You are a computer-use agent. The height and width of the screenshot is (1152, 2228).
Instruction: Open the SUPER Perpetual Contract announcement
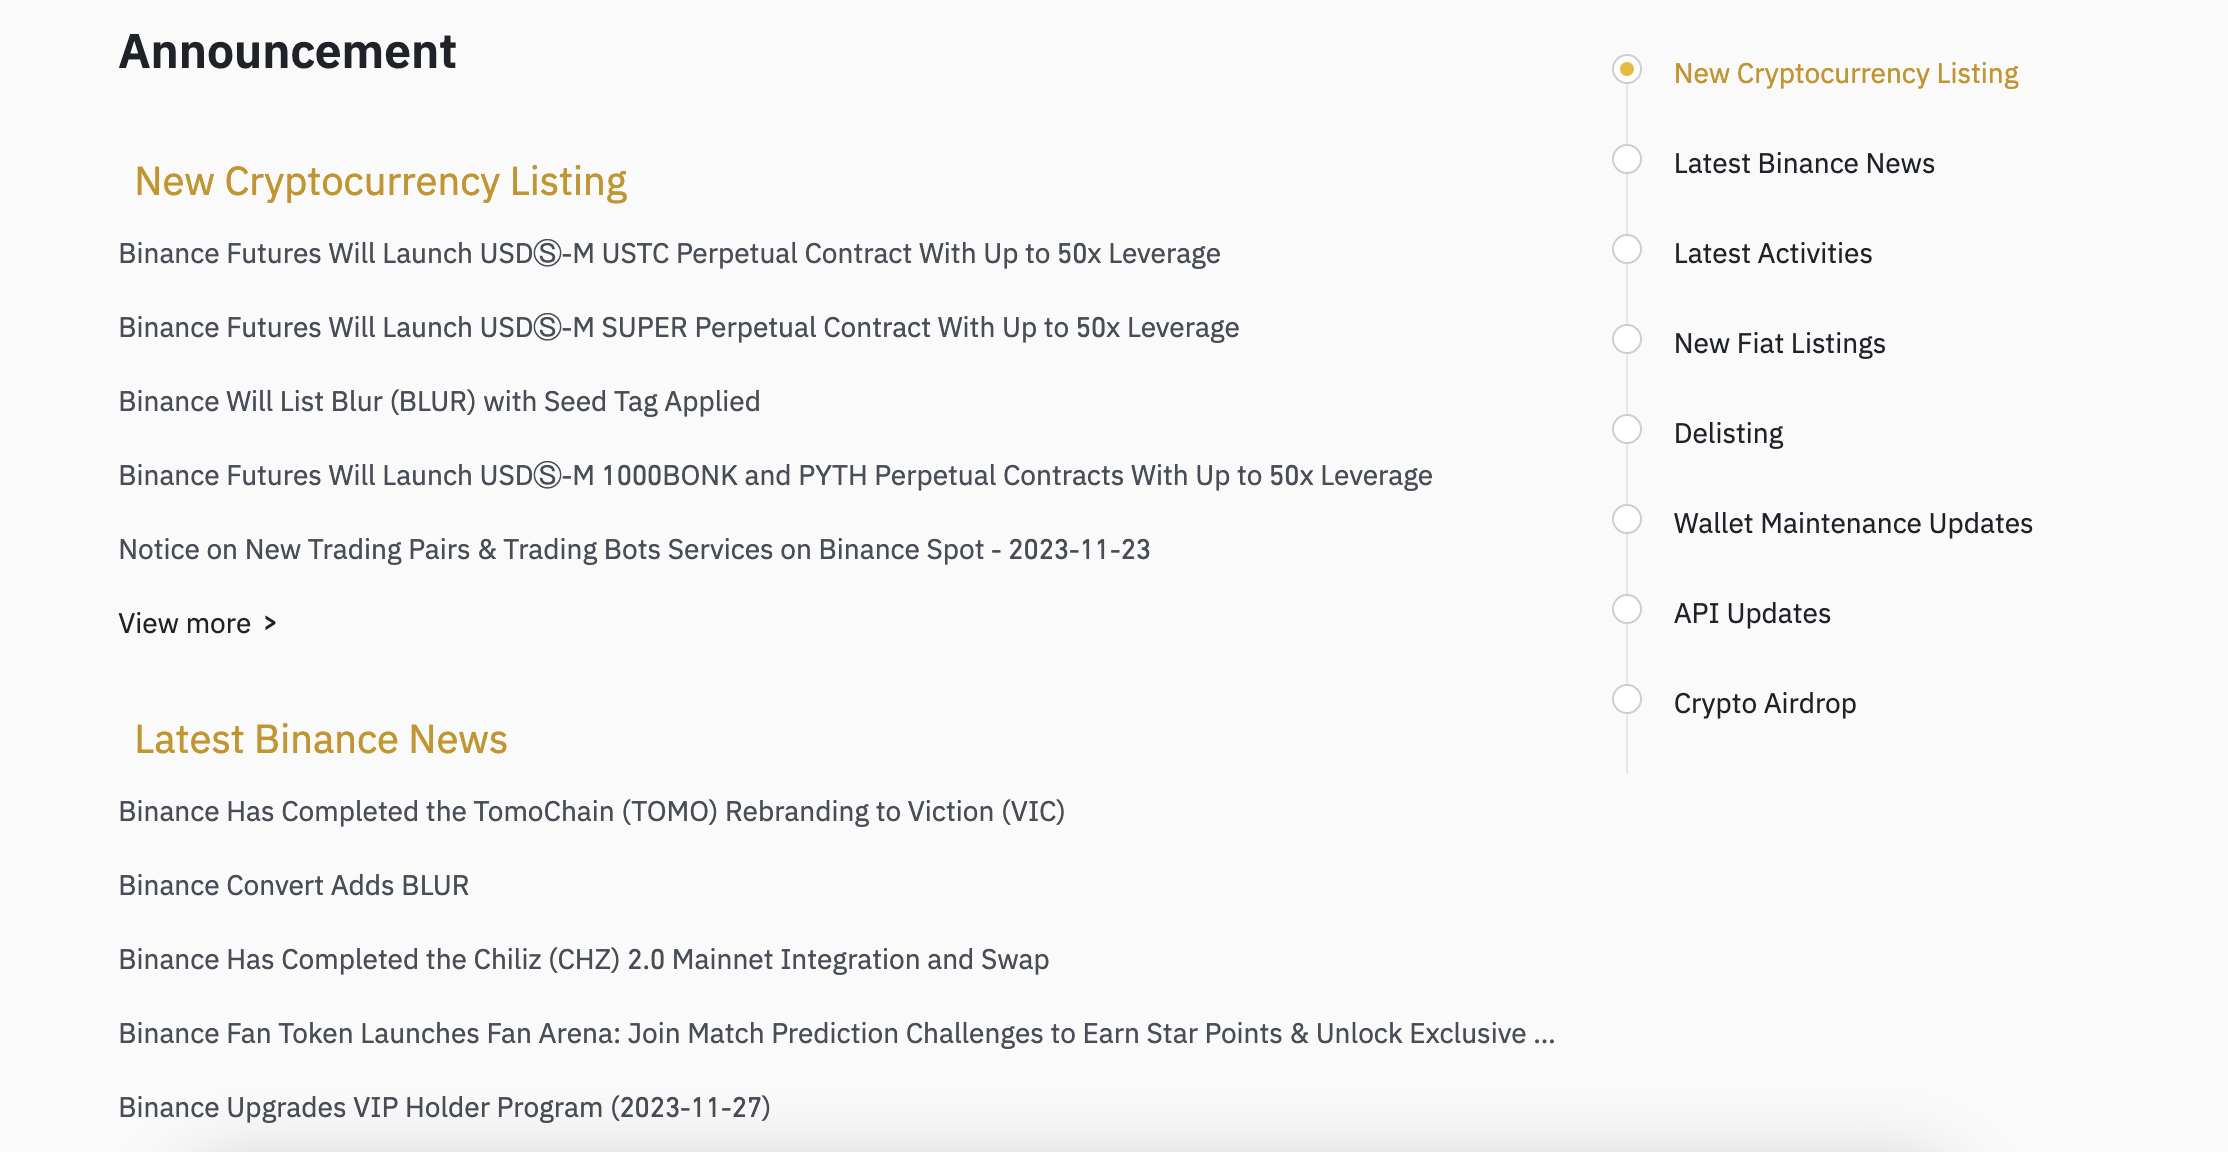click(679, 326)
